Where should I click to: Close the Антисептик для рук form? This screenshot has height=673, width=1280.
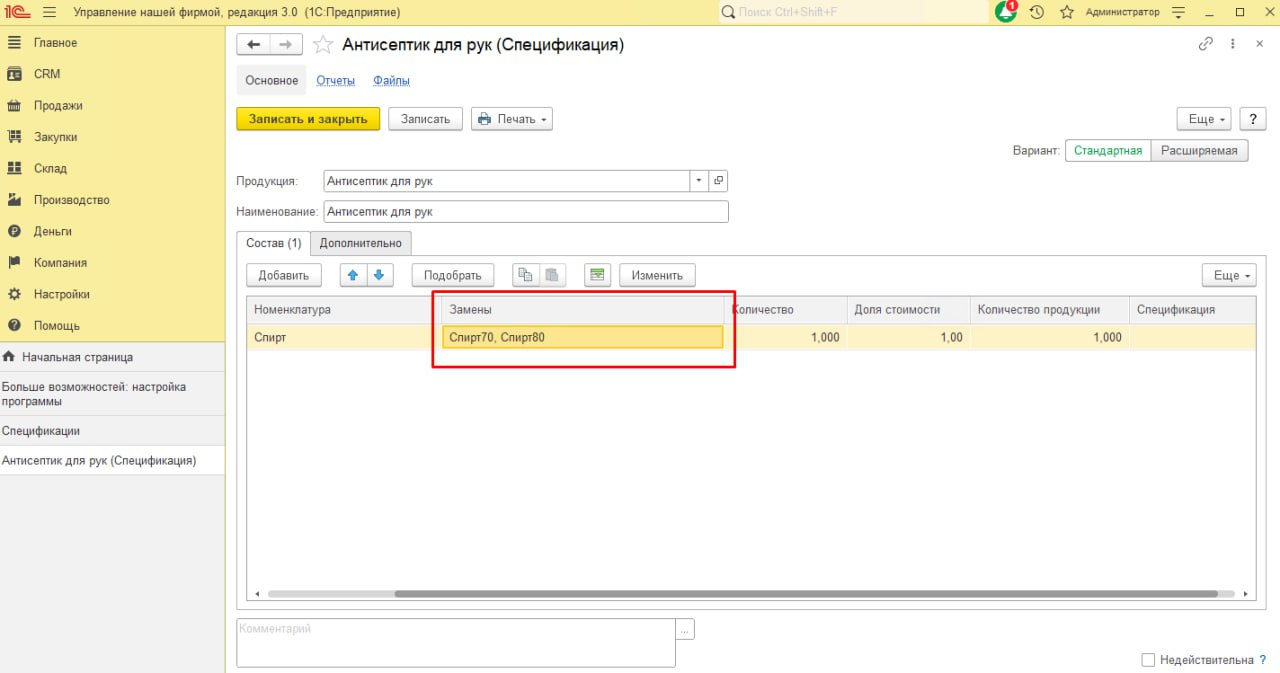click(x=1259, y=44)
